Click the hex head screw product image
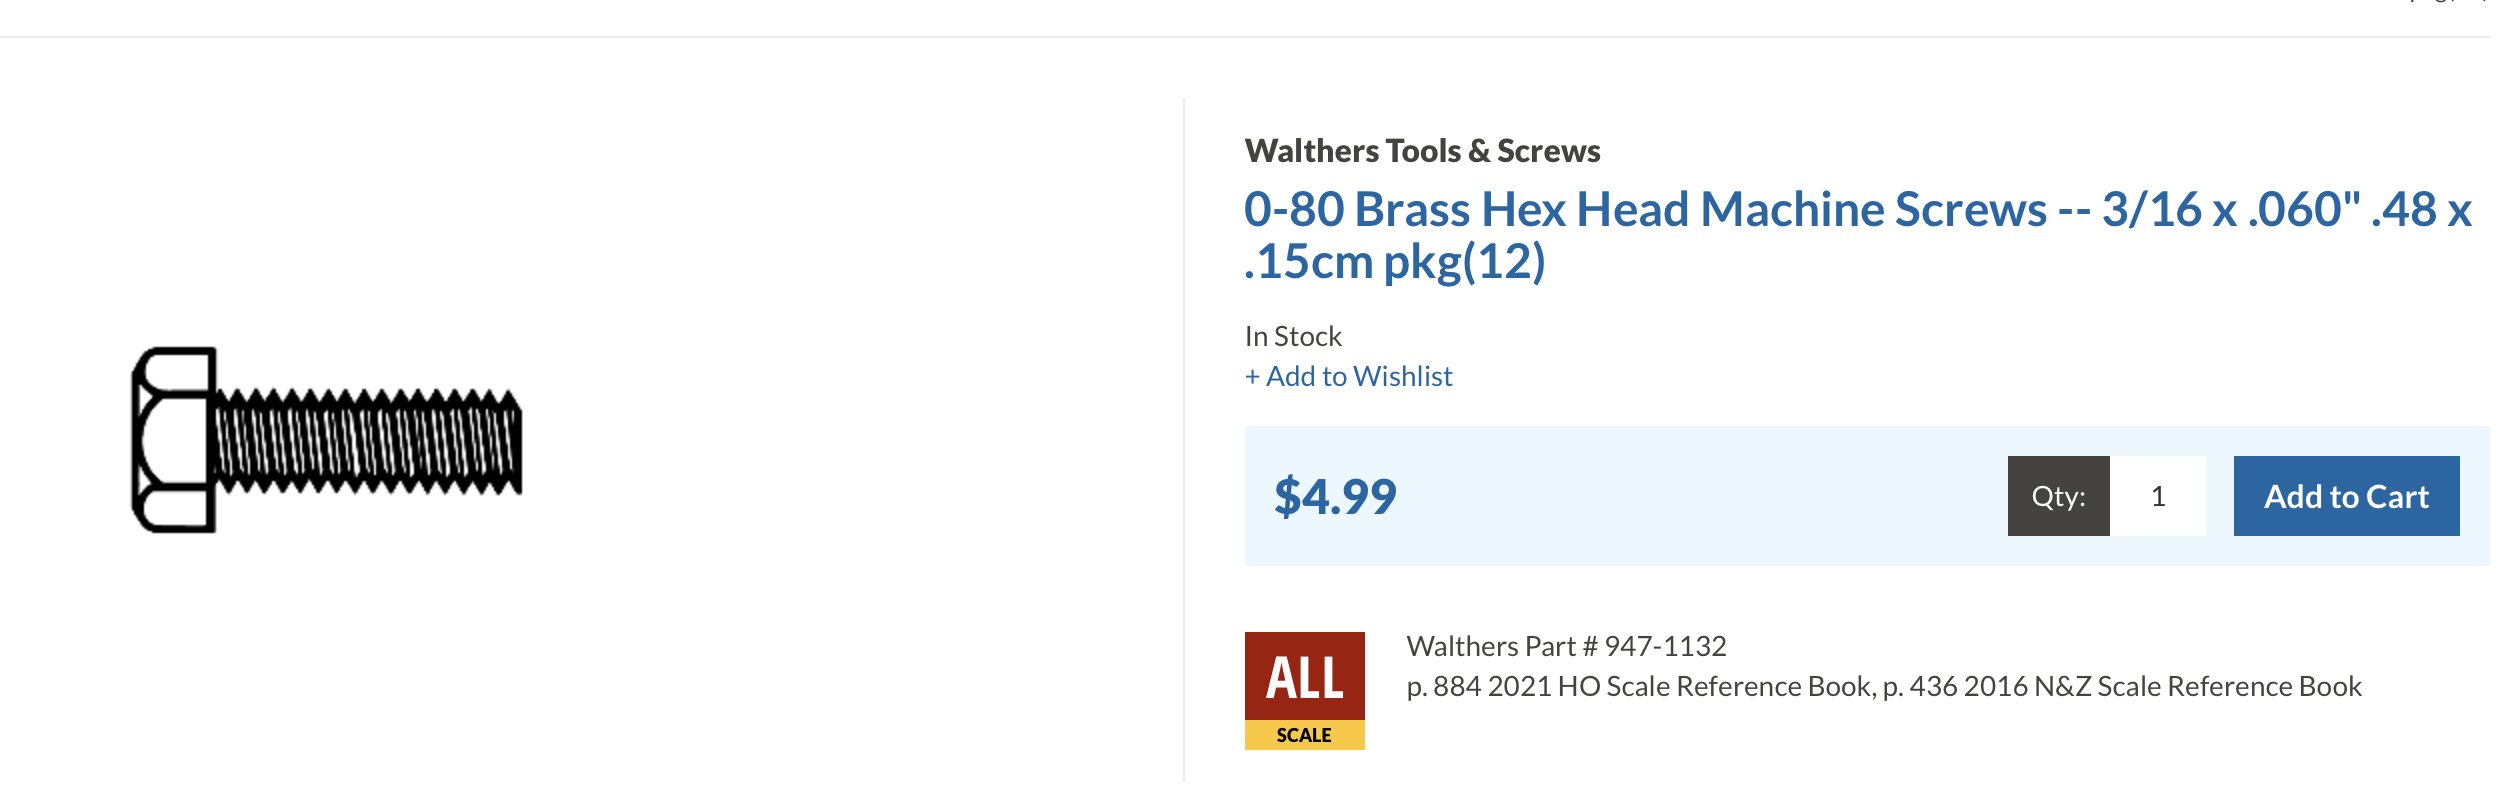This screenshot has width=2520, height=806. [327, 440]
